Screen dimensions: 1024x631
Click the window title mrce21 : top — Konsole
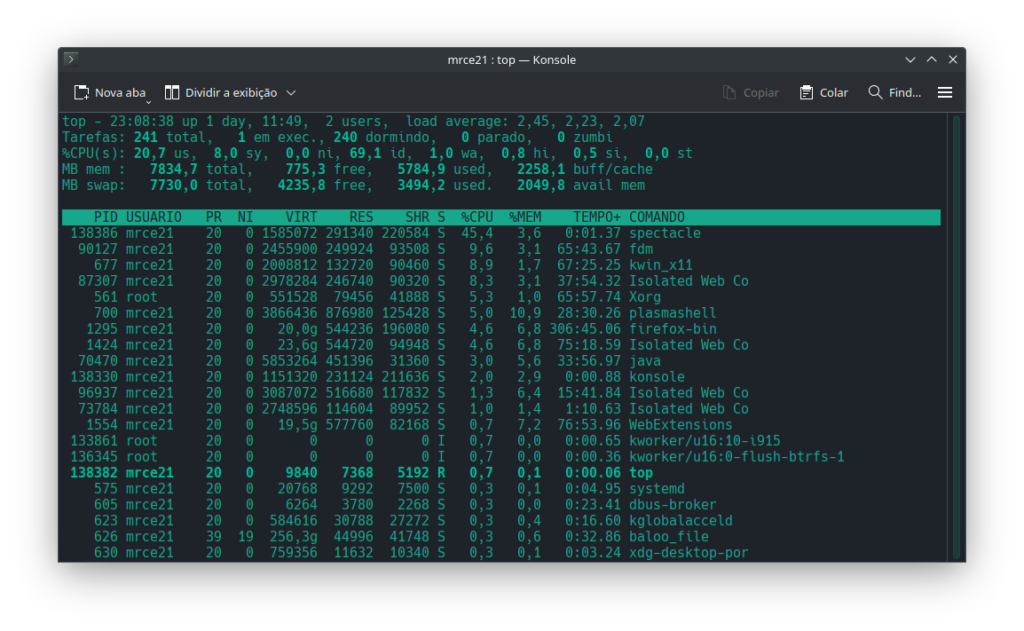click(x=511, y=59)
